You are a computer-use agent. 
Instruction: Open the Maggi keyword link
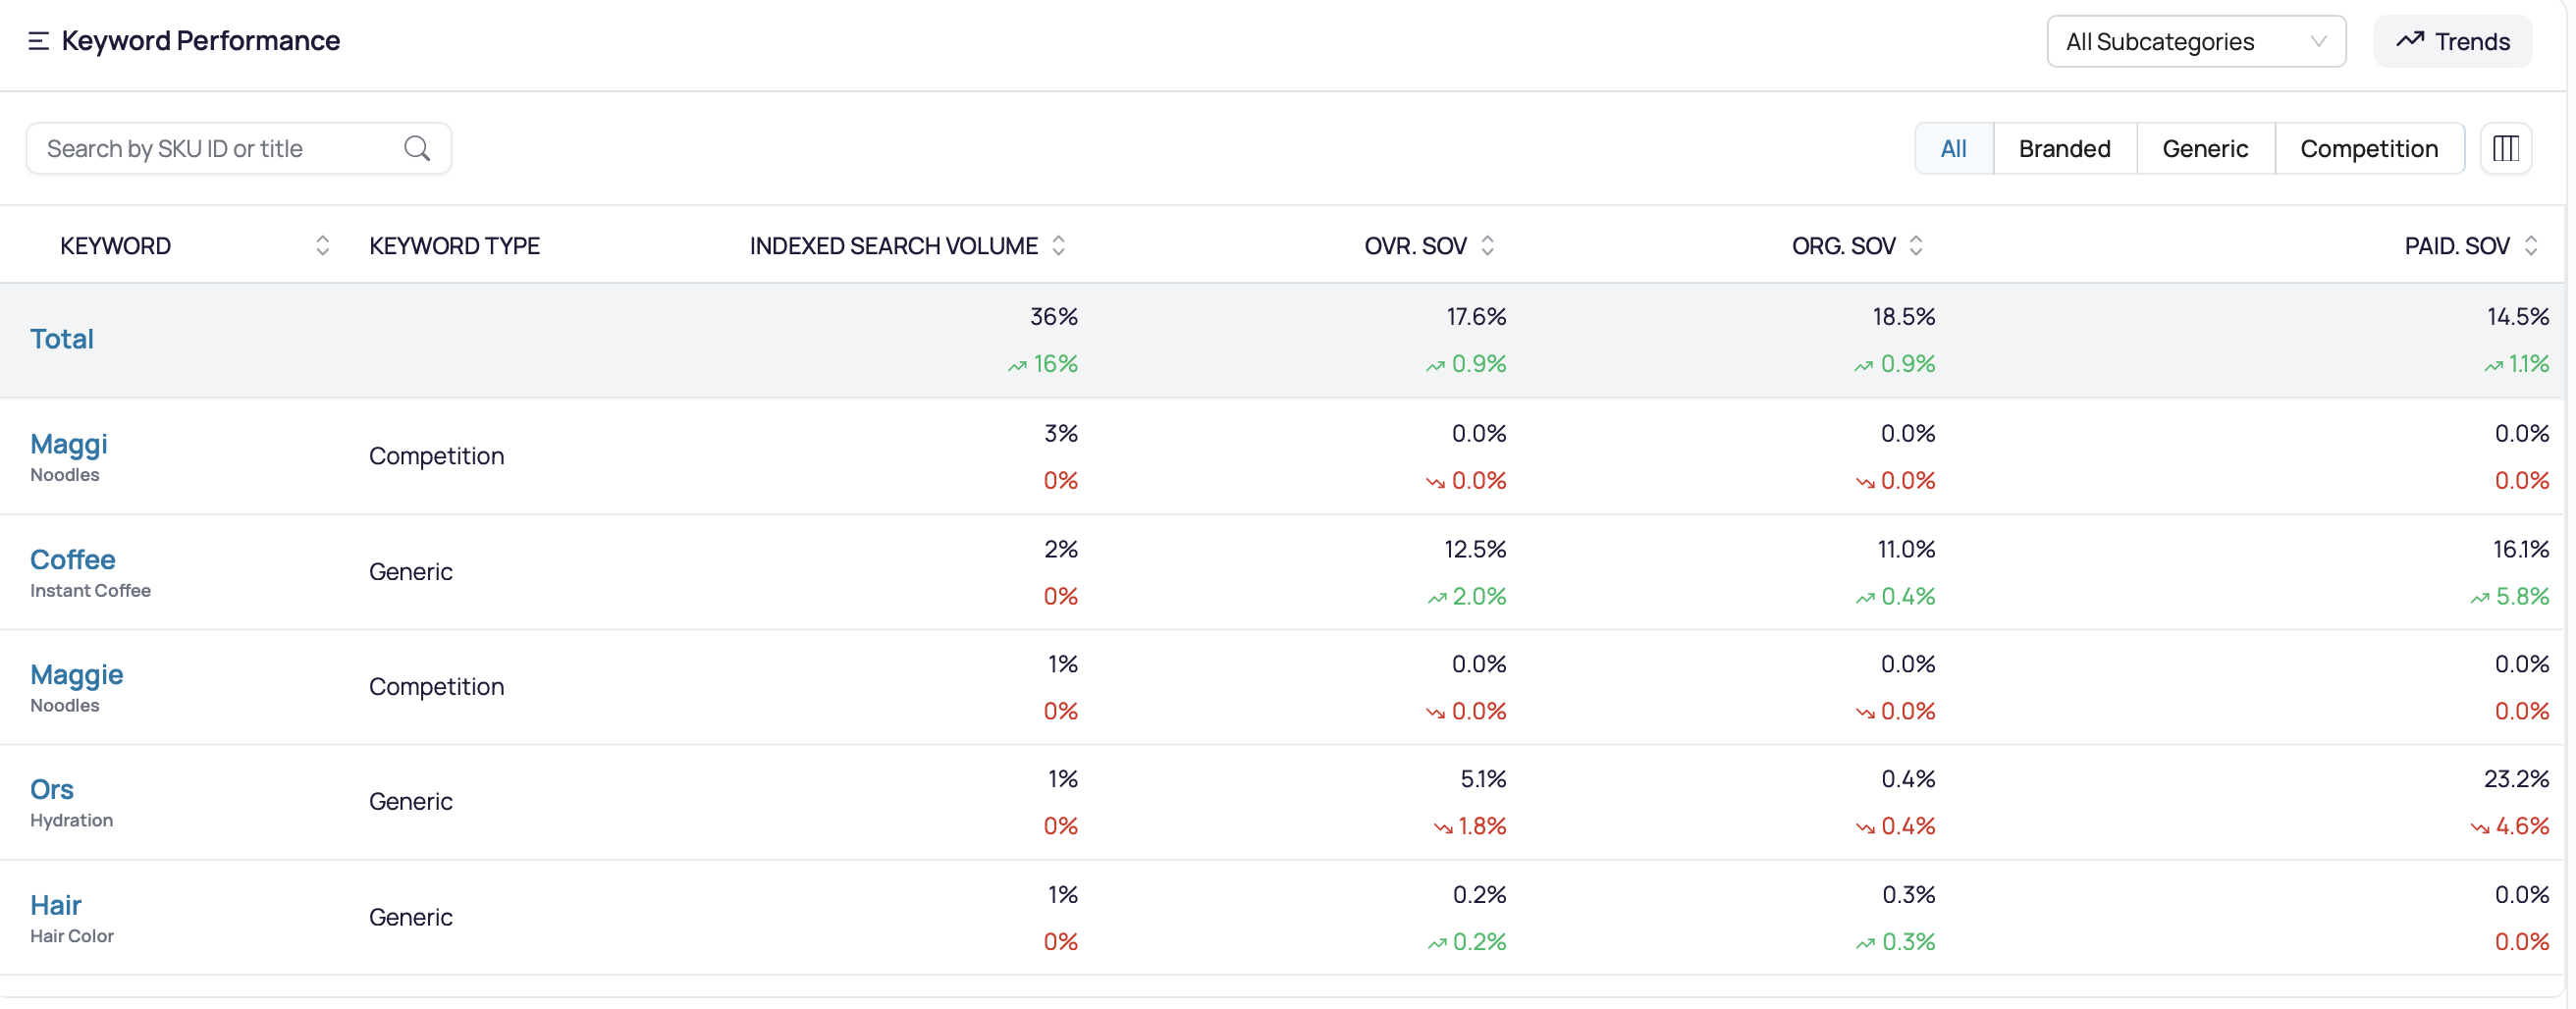69,444
